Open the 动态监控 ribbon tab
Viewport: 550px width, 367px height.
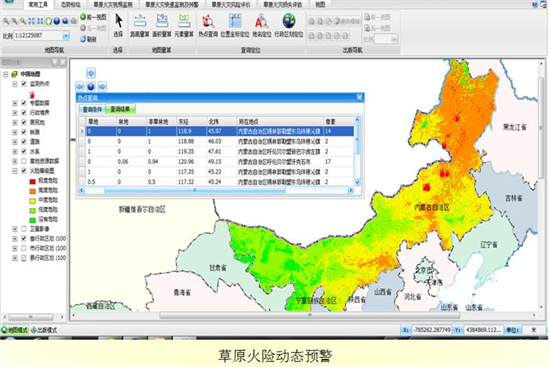coord(70,5)
